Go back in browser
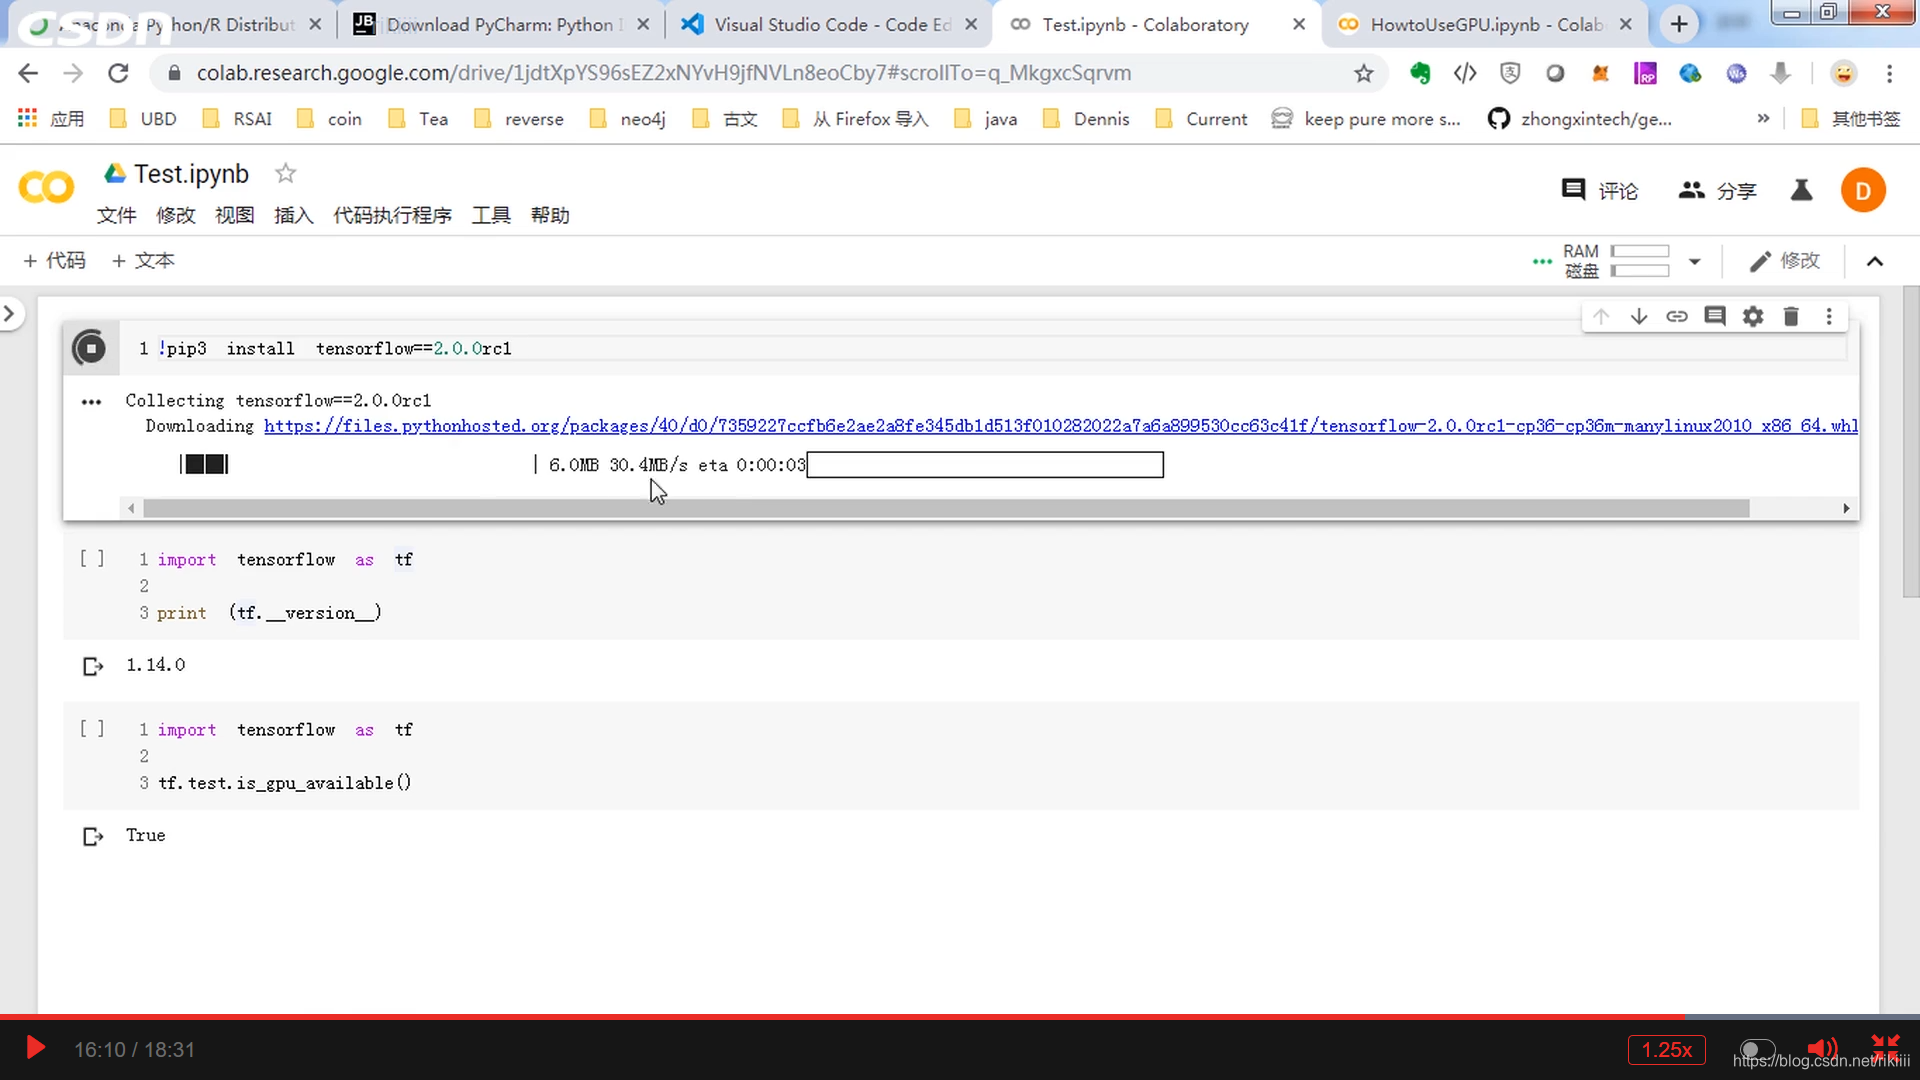 coord(28,73)
